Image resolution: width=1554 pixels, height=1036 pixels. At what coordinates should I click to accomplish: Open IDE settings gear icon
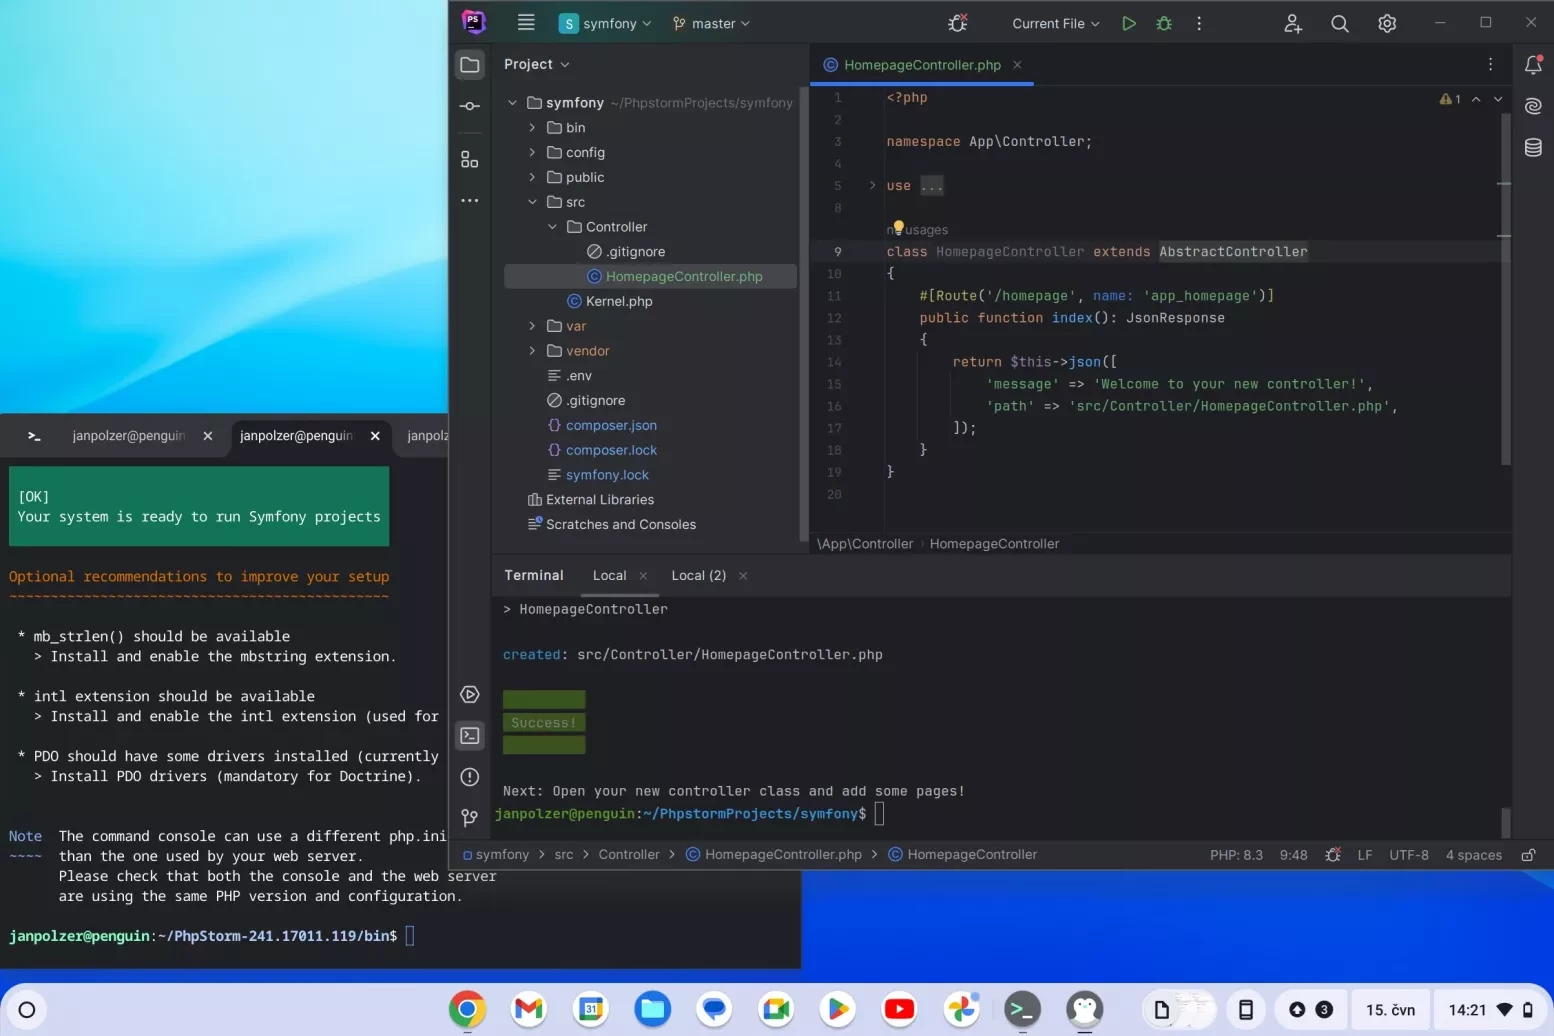click(1387, 23)
